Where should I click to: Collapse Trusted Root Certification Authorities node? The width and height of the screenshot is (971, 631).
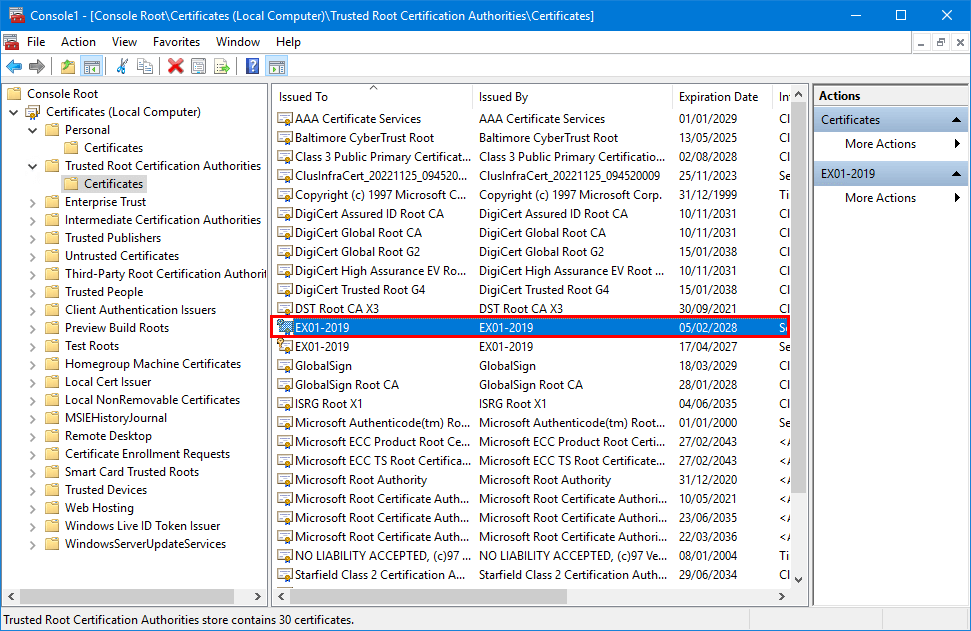coord(33,166)
